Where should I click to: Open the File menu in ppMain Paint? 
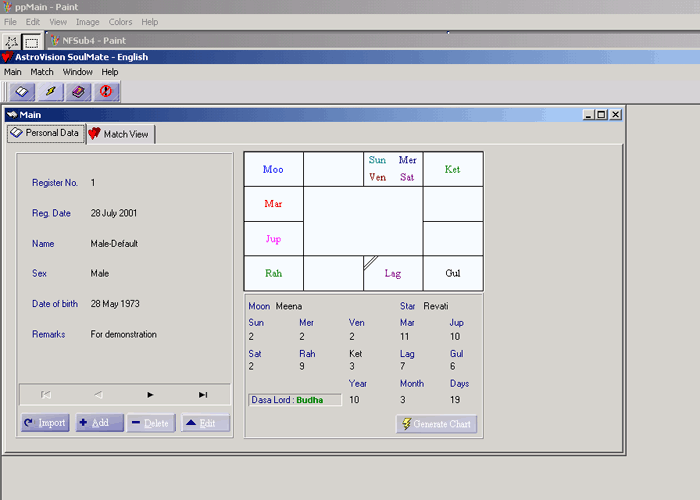[10, 22]
